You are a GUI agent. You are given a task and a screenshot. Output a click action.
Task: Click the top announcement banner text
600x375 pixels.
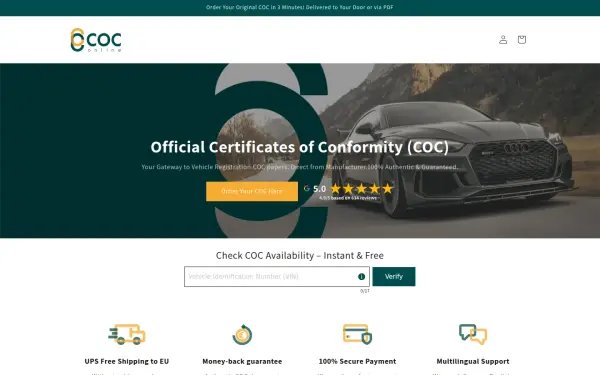click(x=300, y=7)
